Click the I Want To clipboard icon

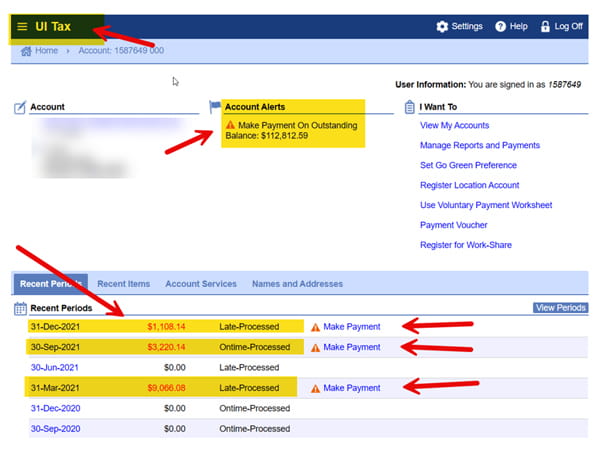point(409,107)
